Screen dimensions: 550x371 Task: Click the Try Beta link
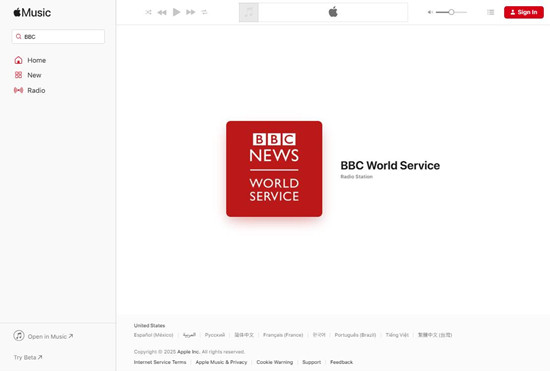[28, 357]
